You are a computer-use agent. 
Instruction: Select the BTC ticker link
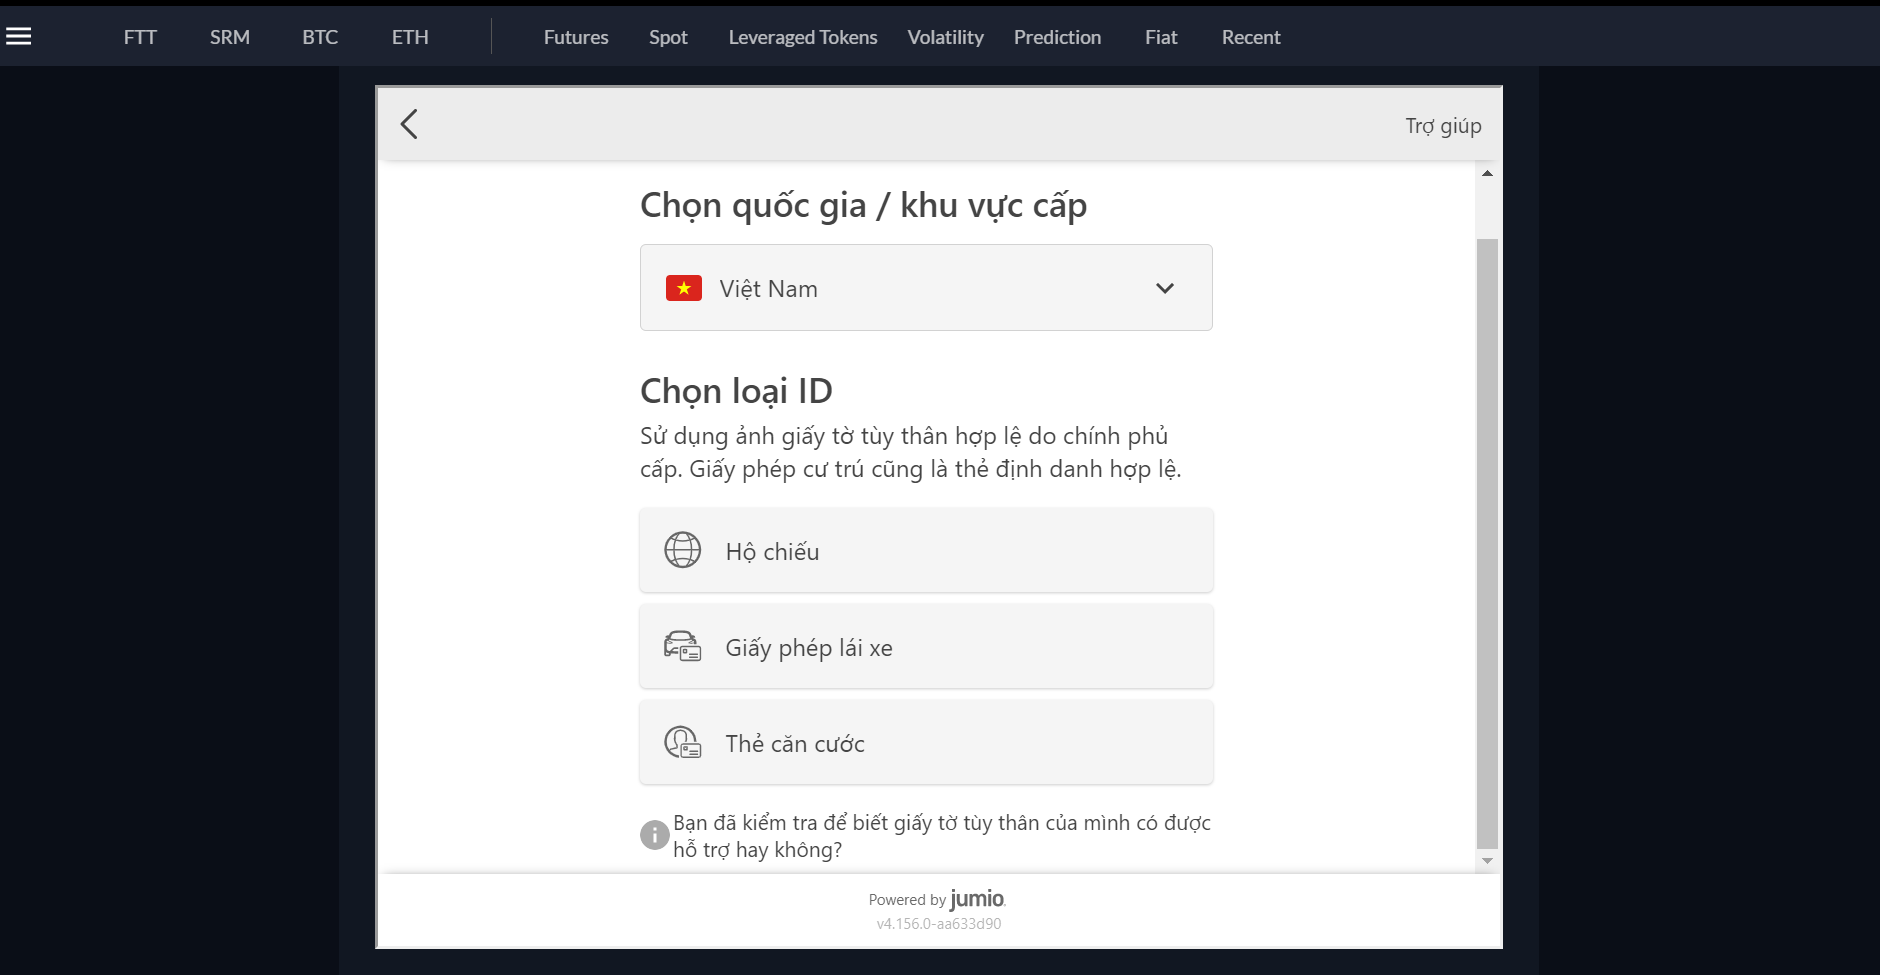(x=320, y=37)
